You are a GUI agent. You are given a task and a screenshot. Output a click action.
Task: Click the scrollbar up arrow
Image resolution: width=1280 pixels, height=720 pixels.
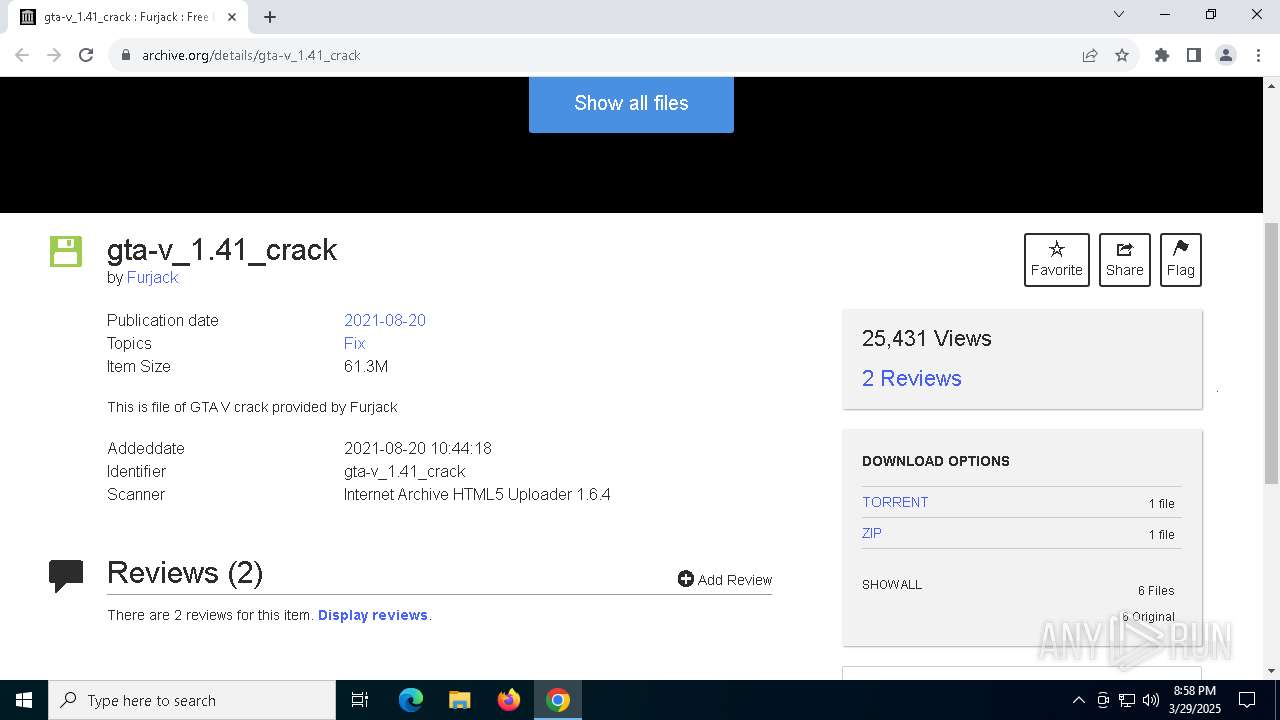(x=1272, y=84)
